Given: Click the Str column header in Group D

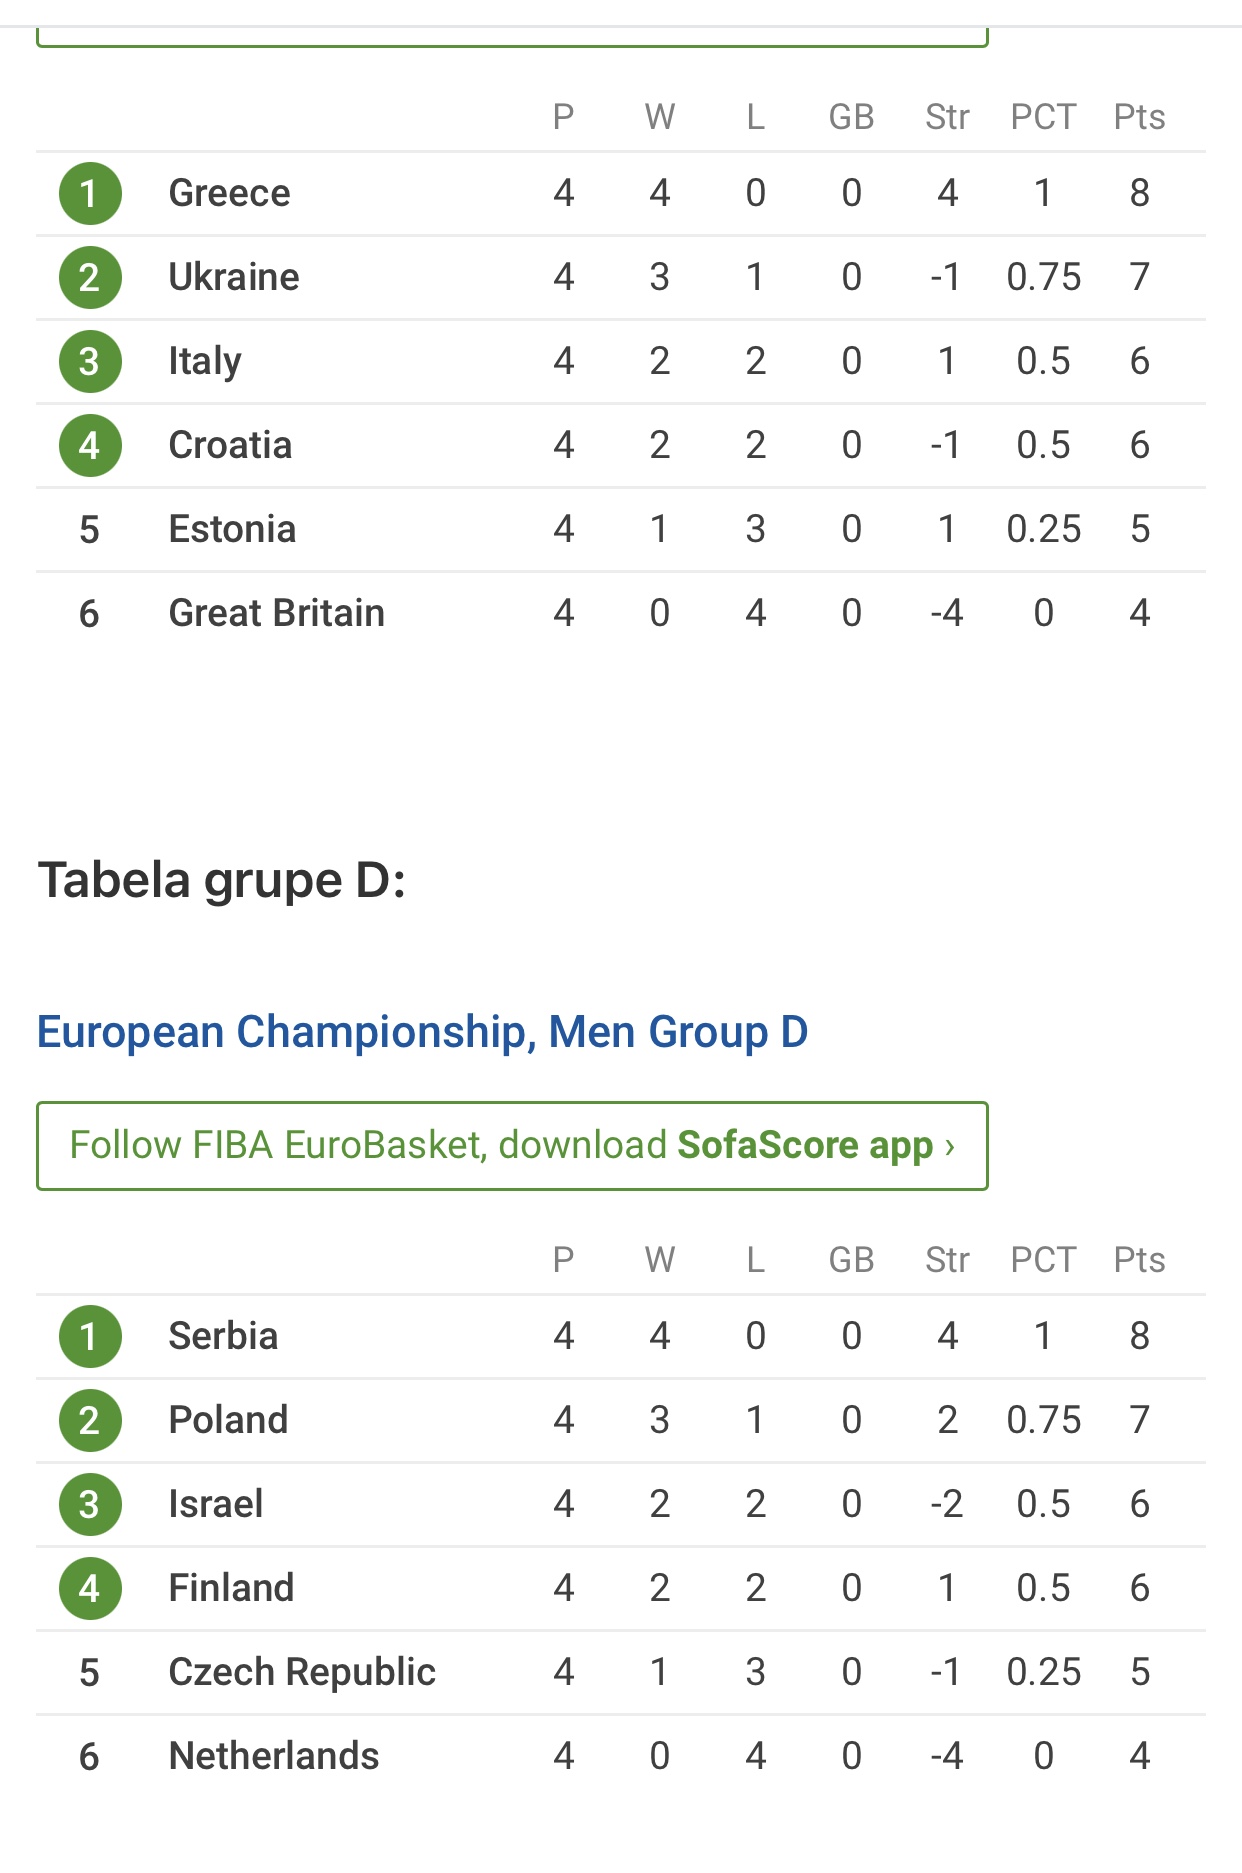Looking at the screenshot, I should coord(947,1260).
